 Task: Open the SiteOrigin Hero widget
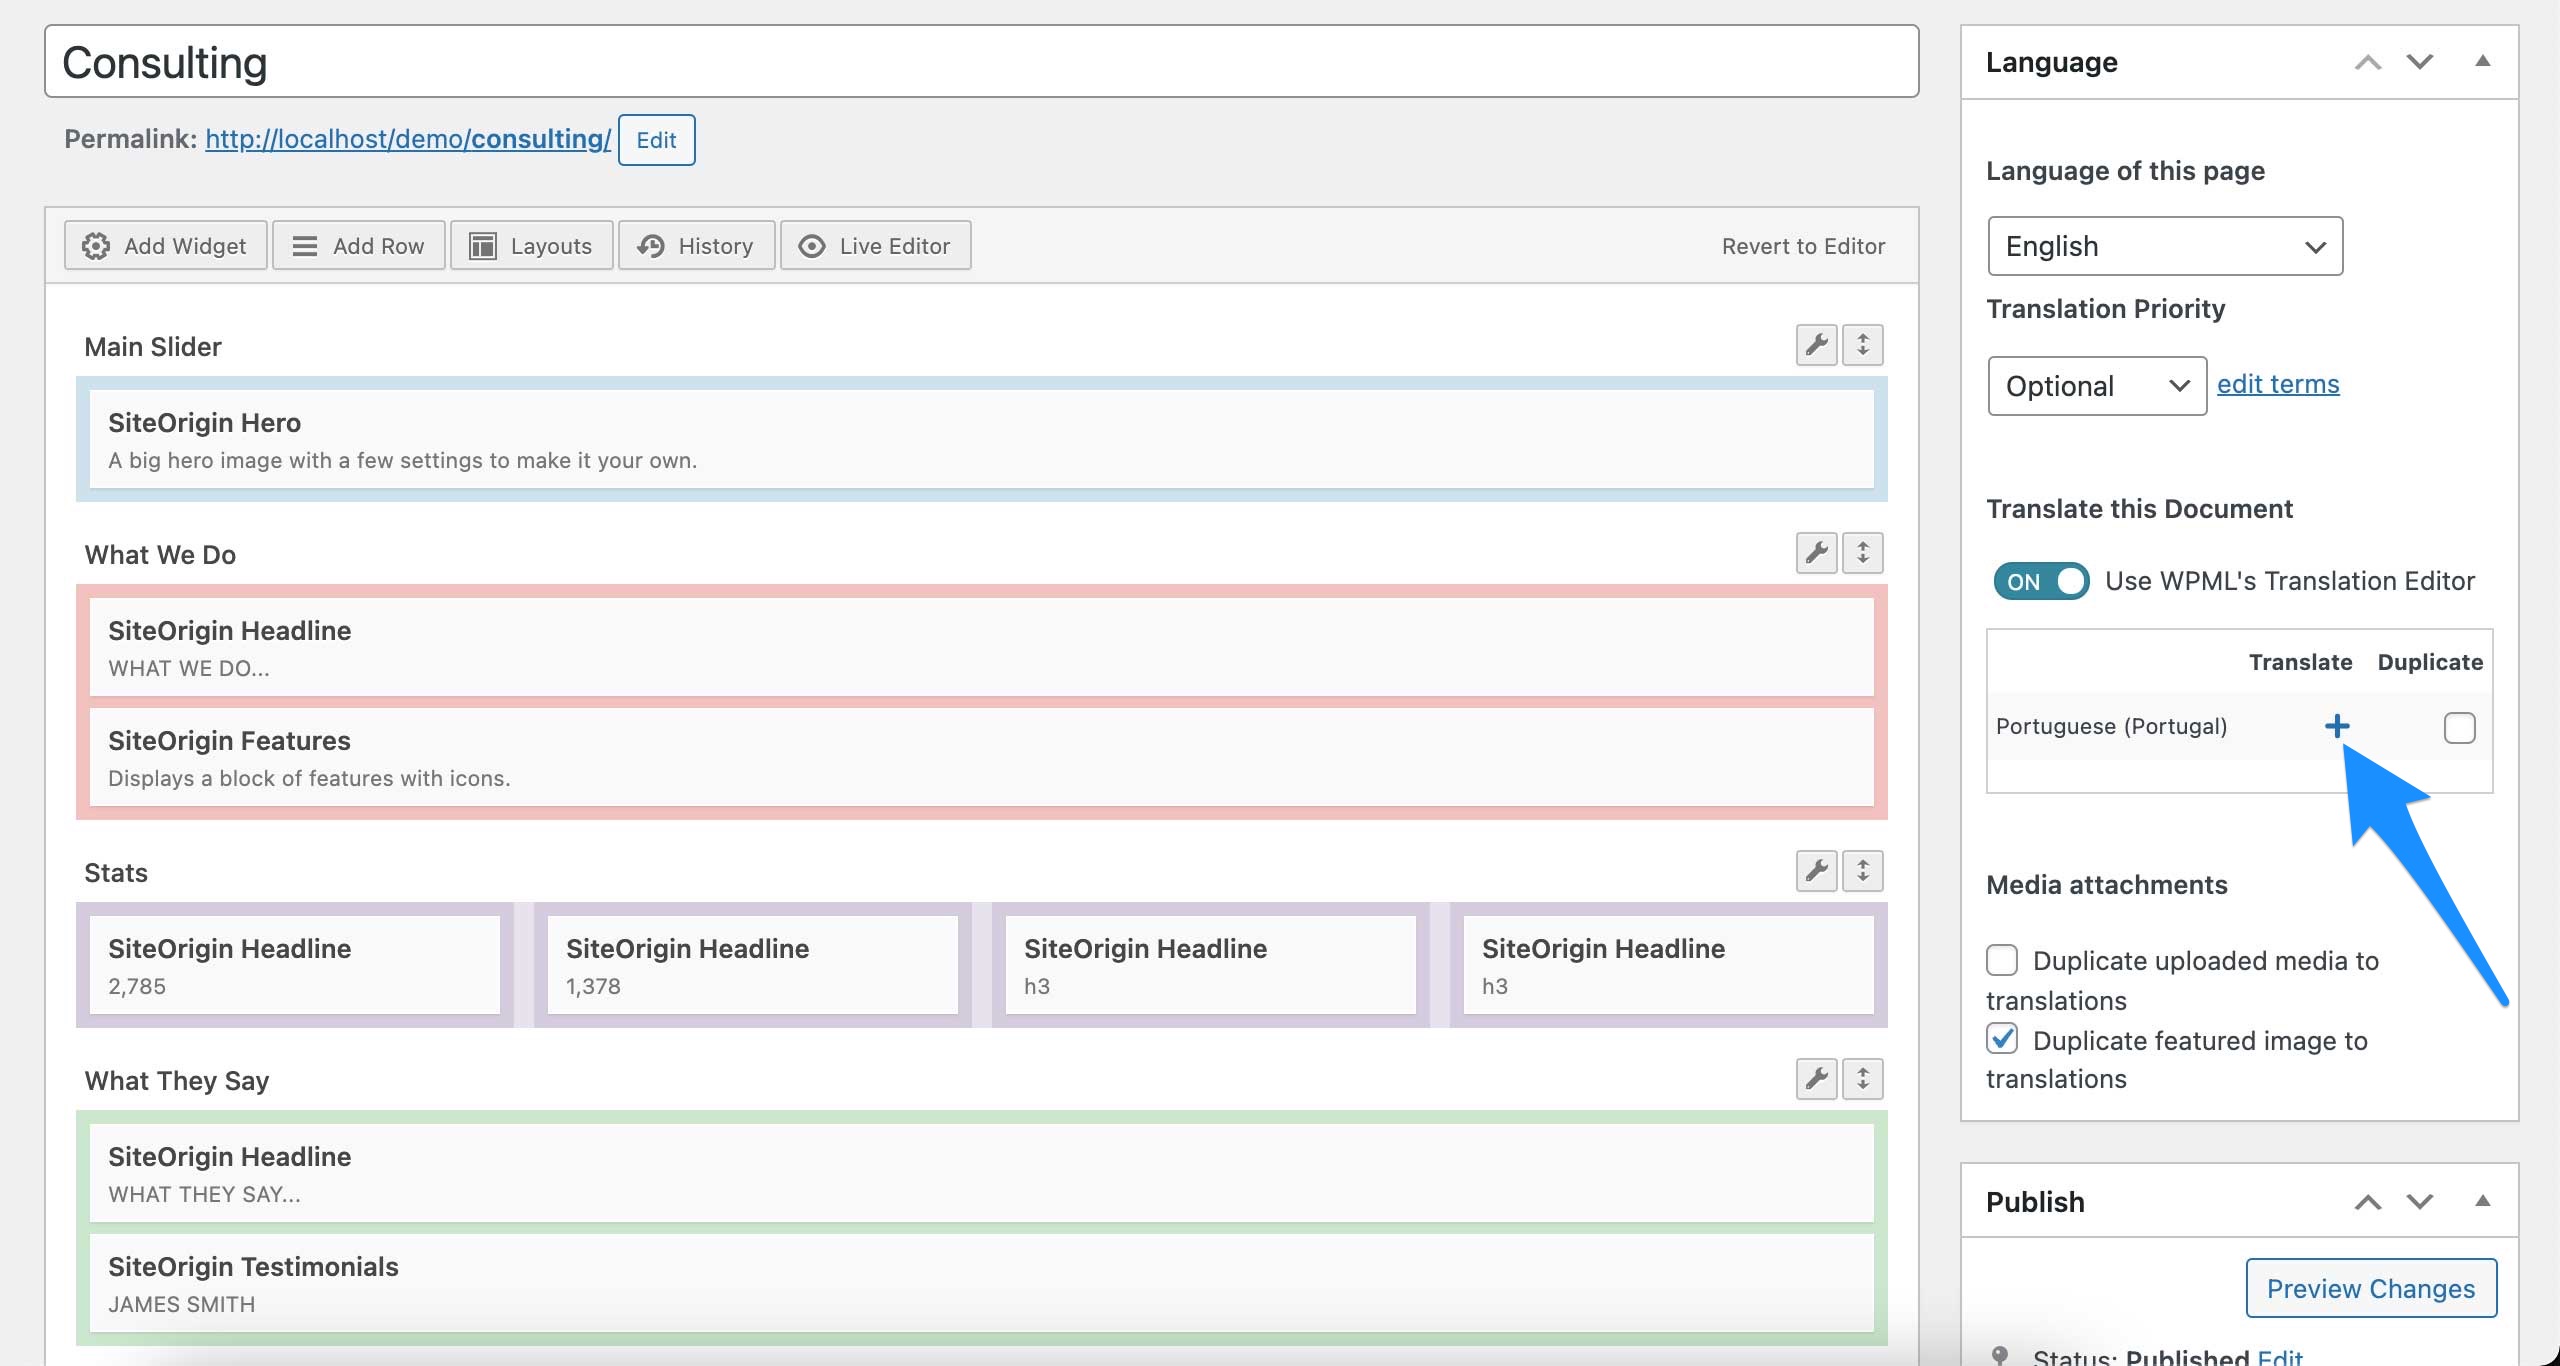click(x=980, y=440)
